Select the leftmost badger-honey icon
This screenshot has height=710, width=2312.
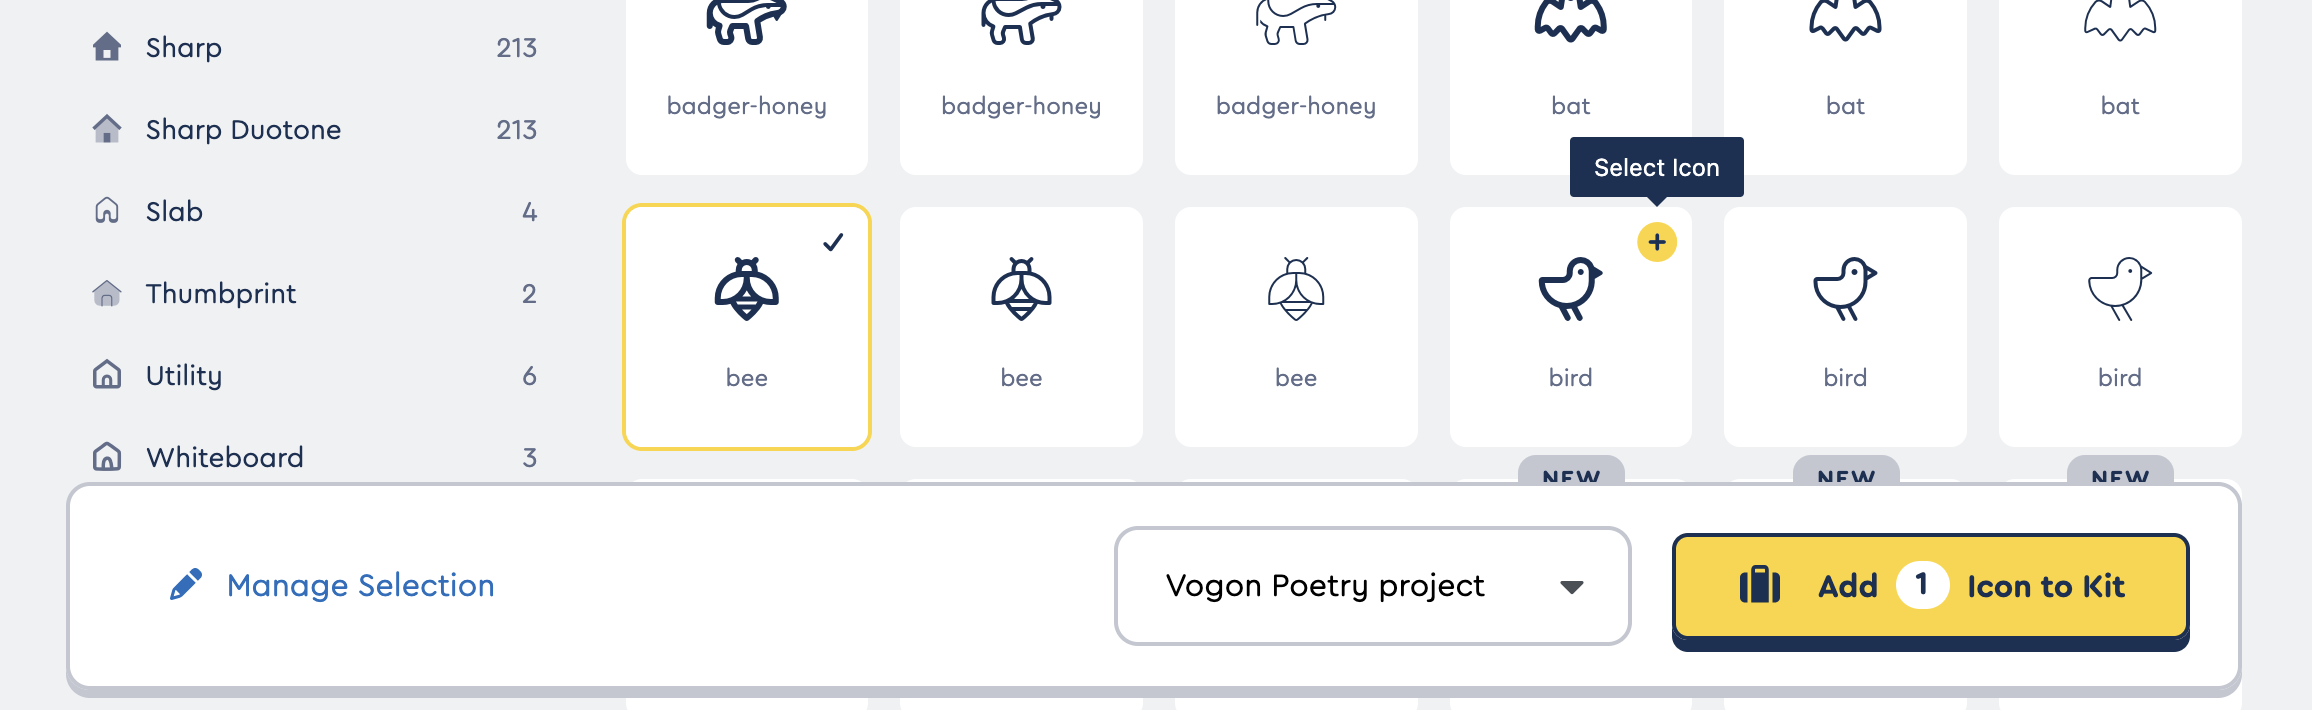[x=746, y=60]
